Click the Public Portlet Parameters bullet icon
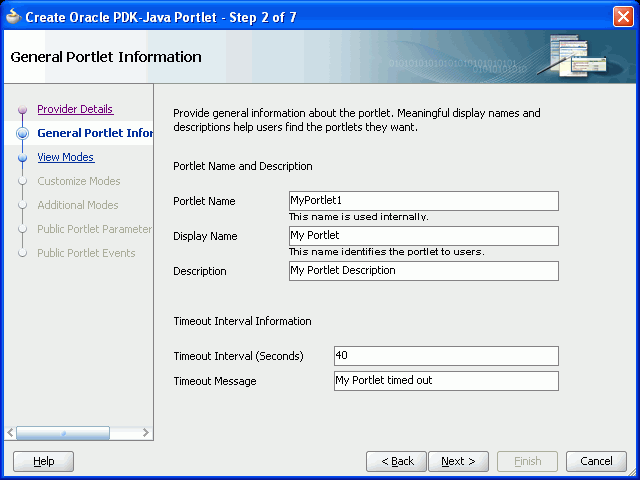Viewport: 640px width, 480px height. [x=22, y=229]
